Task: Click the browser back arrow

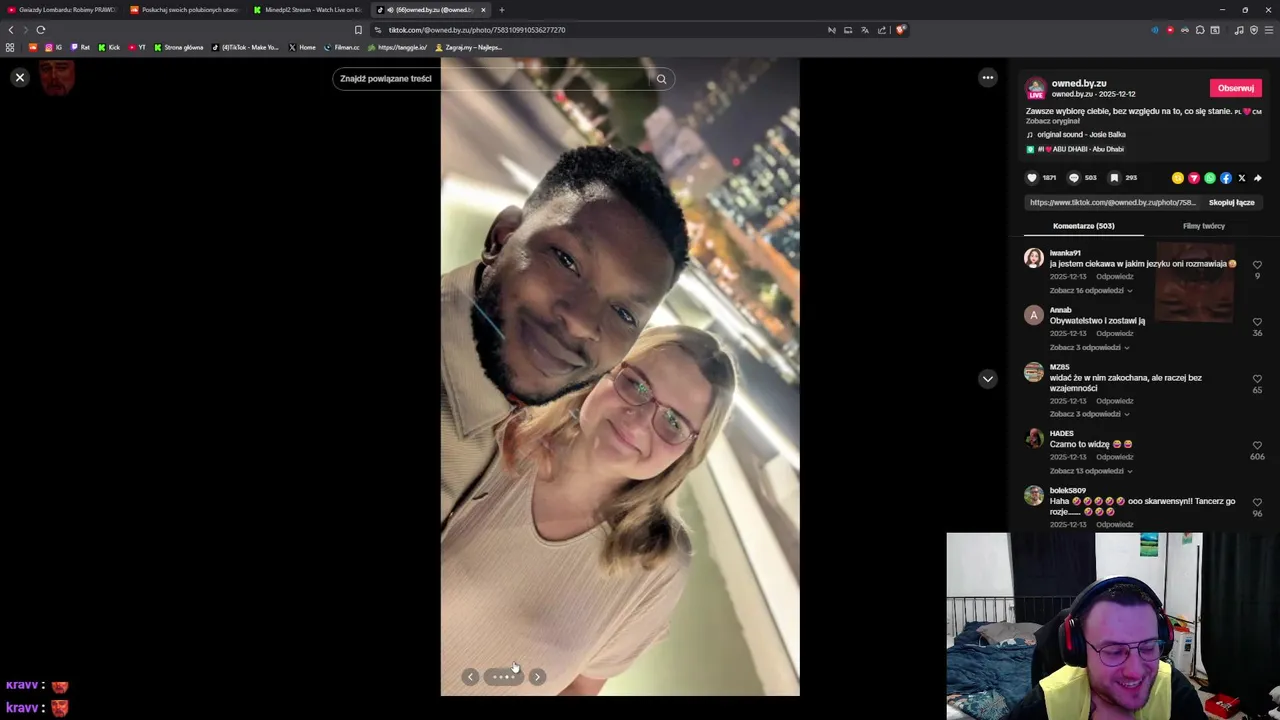Action: [x=11, y=30]
